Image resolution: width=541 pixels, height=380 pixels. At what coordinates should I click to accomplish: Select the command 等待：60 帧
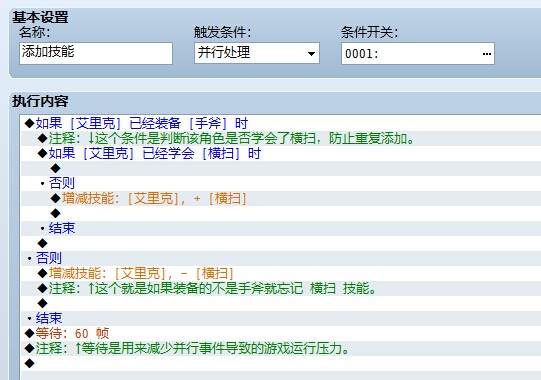point(281,333)
